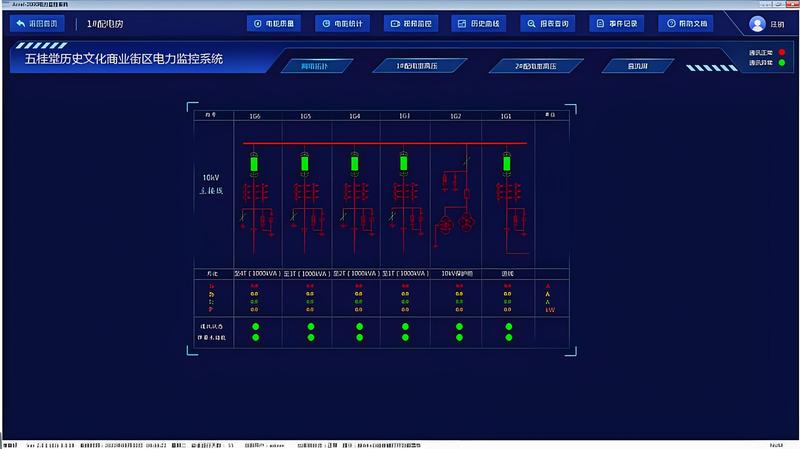Viewport: 800px width, 449px height.
Task: Click the green breaker symbol in column IG5
Action: click(304, 161)
